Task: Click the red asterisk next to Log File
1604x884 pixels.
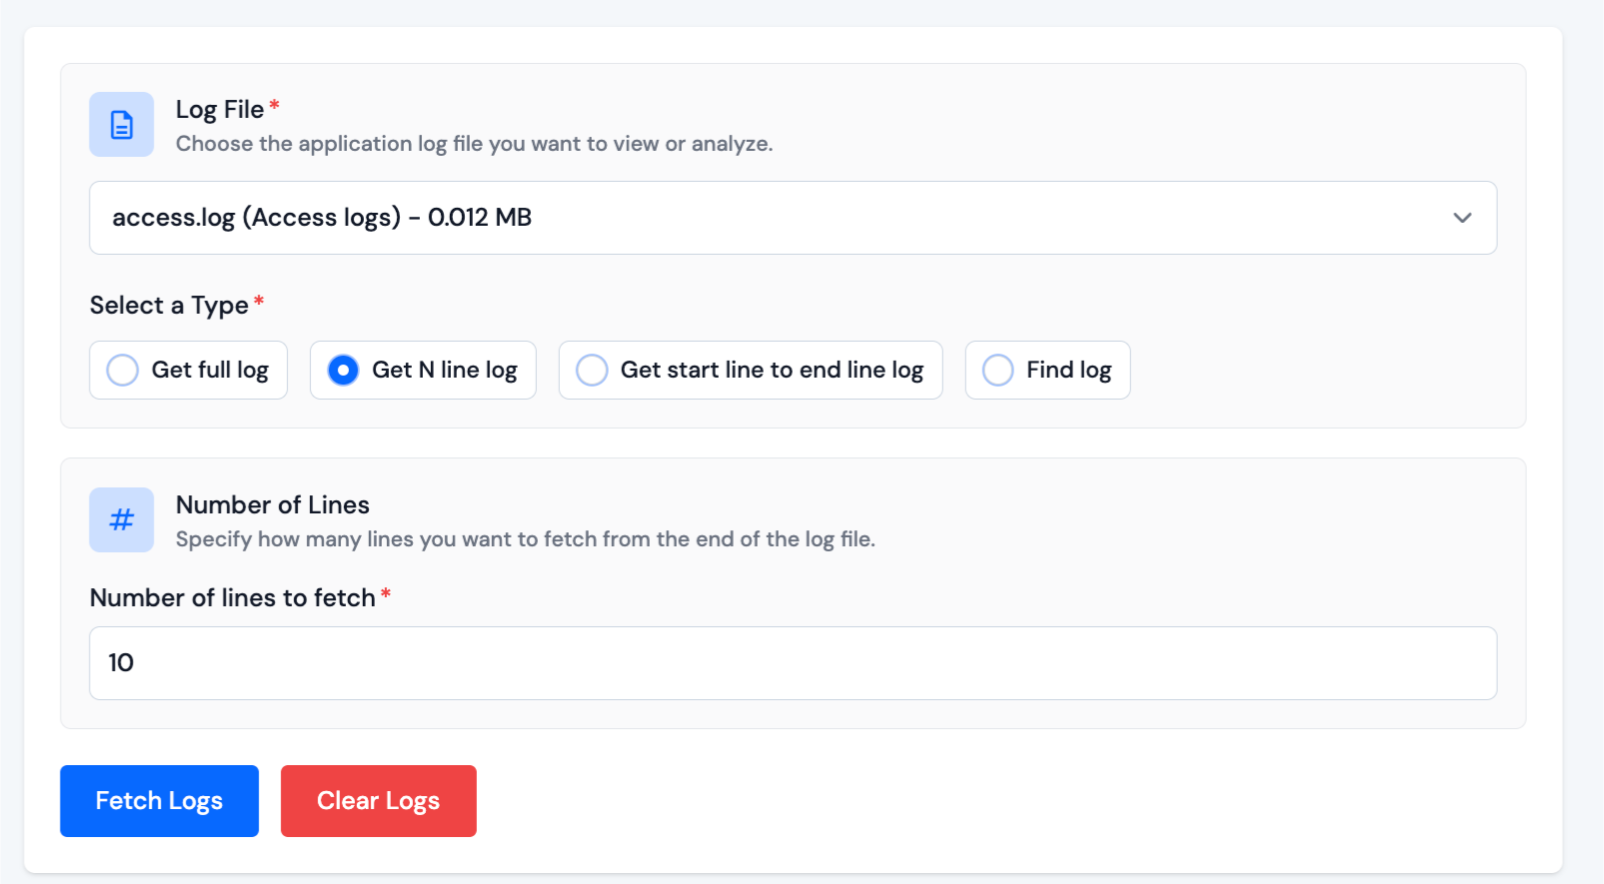Action: 274,106
